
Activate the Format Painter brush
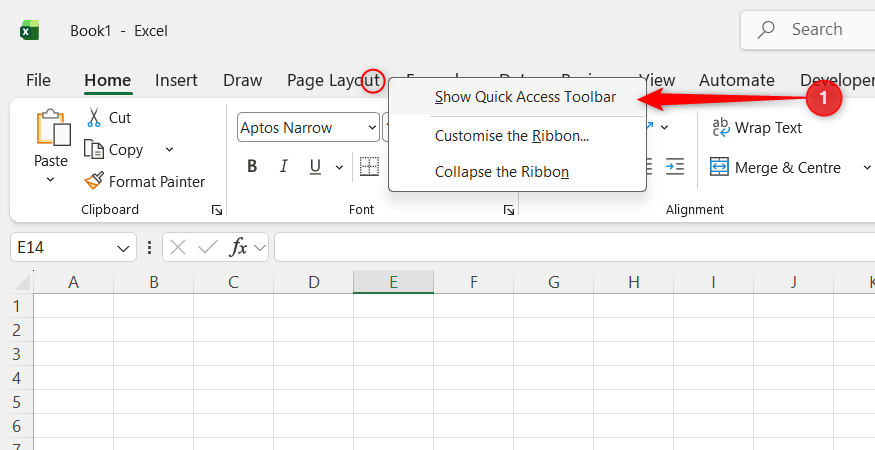point(145,181)
